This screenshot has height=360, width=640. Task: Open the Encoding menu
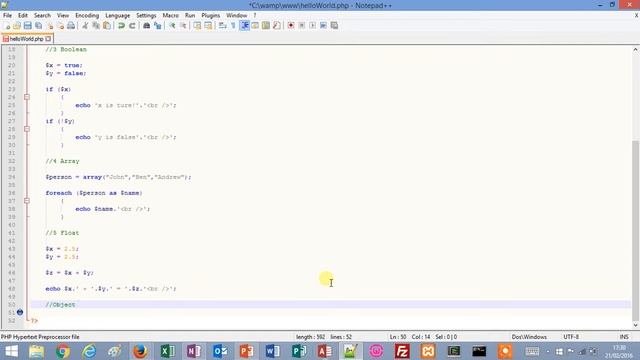87,16
